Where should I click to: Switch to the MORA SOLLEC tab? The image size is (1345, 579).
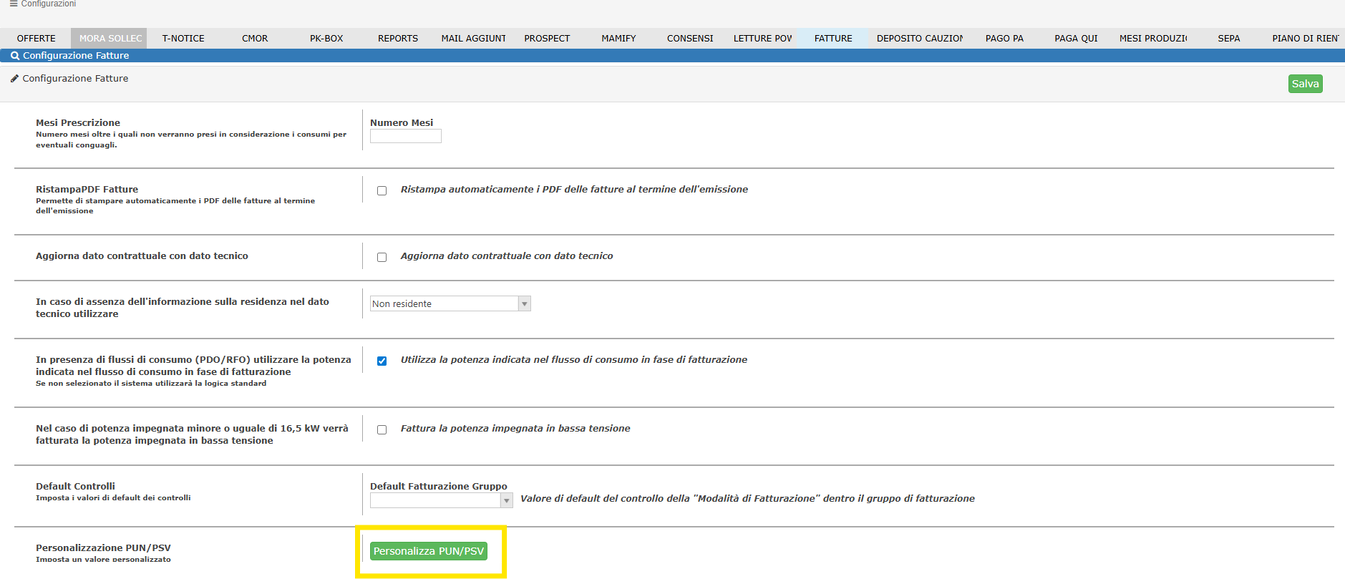pyautogui.click(x=108, y=38)
